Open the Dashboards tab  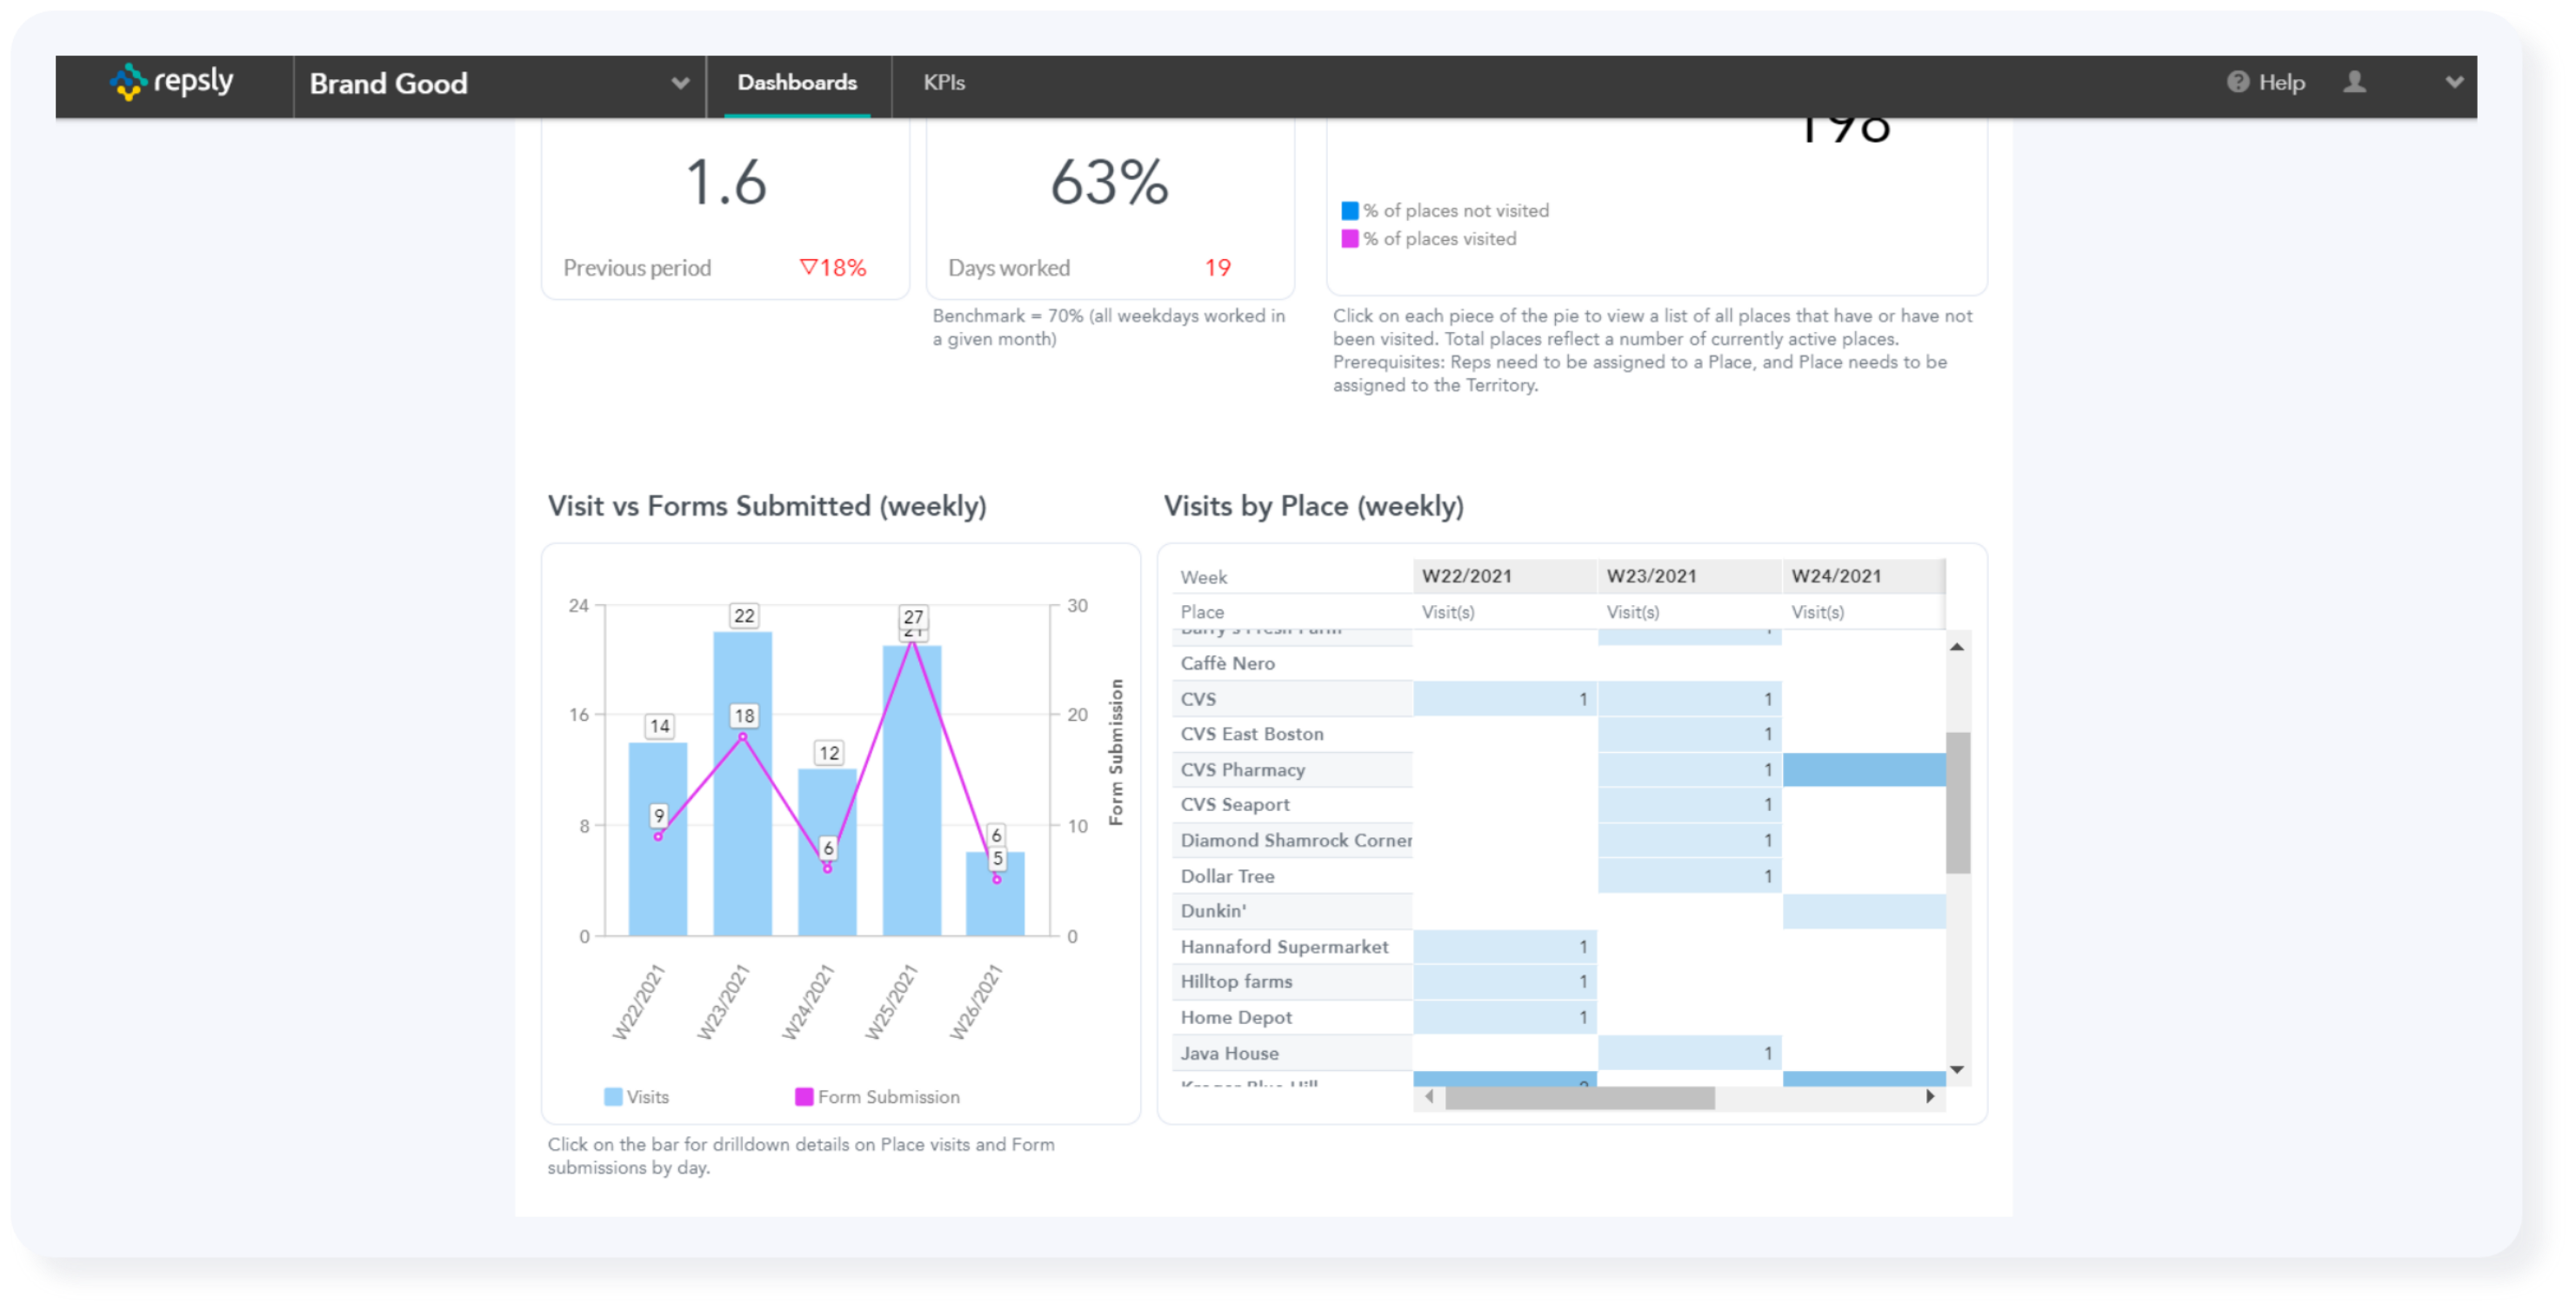tap(797, 82)
